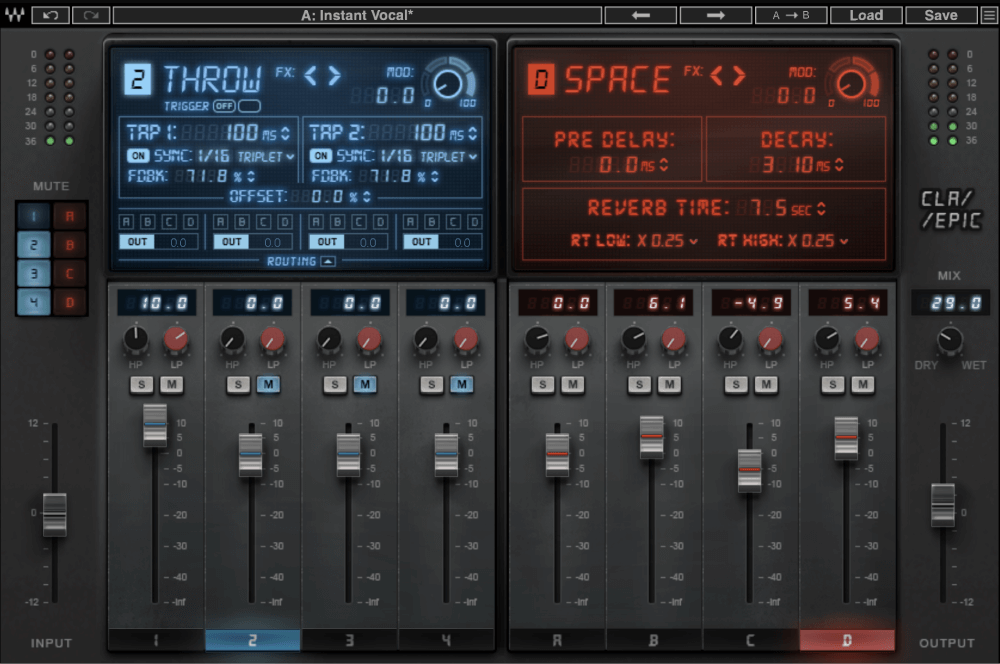This screenshot has height=664, width=1000.
Task: Solo delay channel 1
Action: (x=142, y=385)
